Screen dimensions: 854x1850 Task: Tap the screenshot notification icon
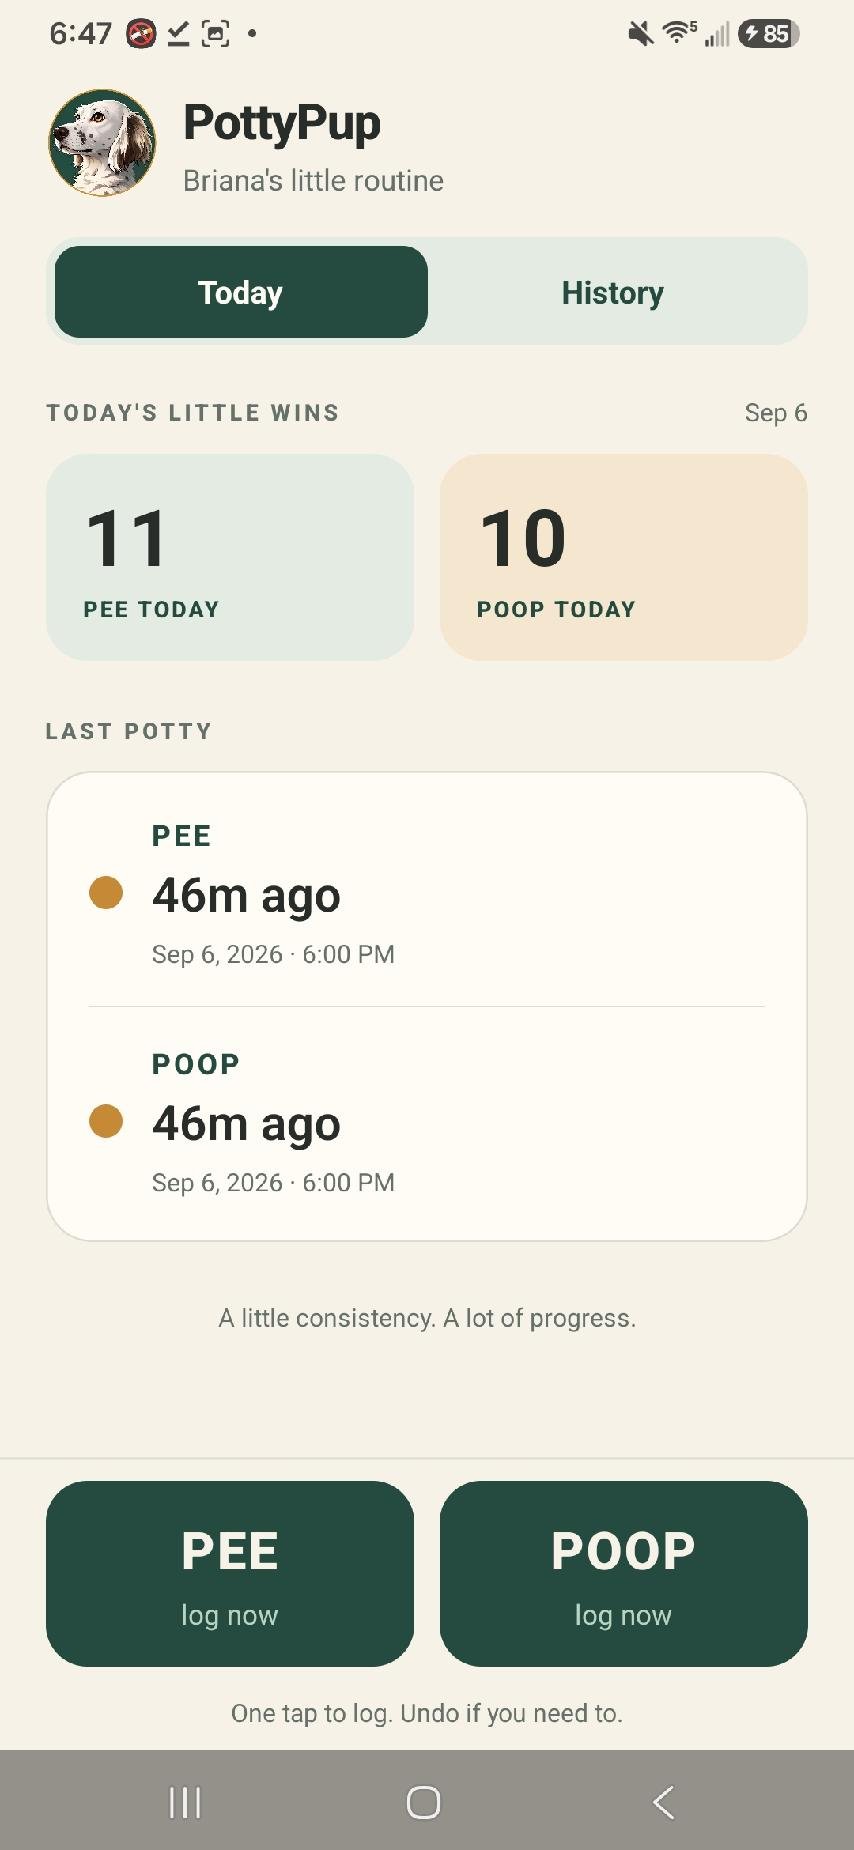click(x=215, y=34)
